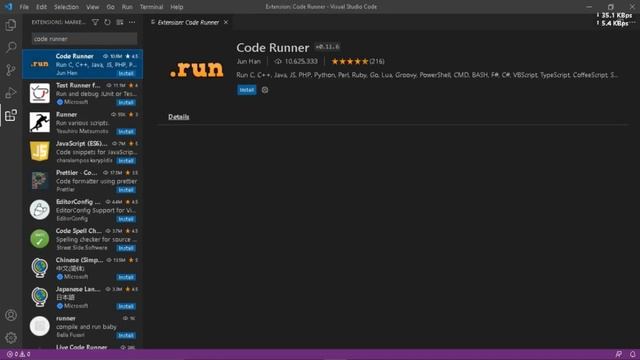The image size is (640, 360).
Task: Install the Chinese language pack
Action: click(126, 277)
